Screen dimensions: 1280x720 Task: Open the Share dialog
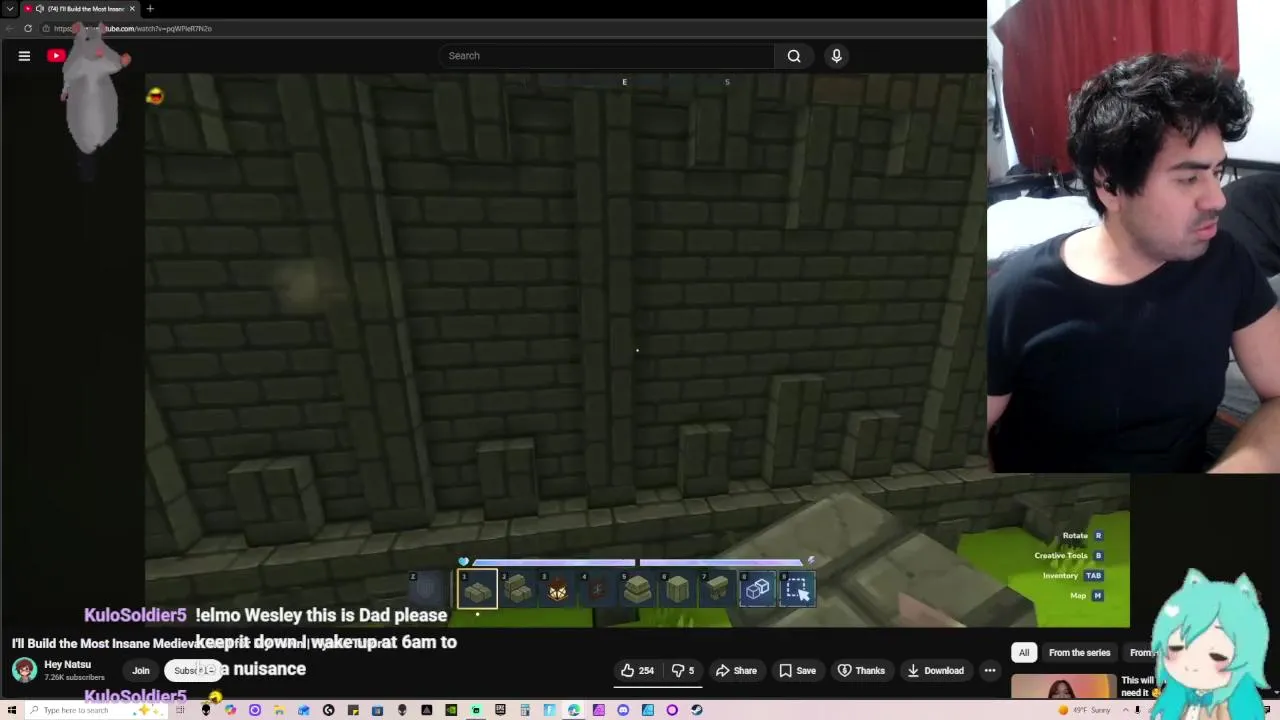pos(736,671)
